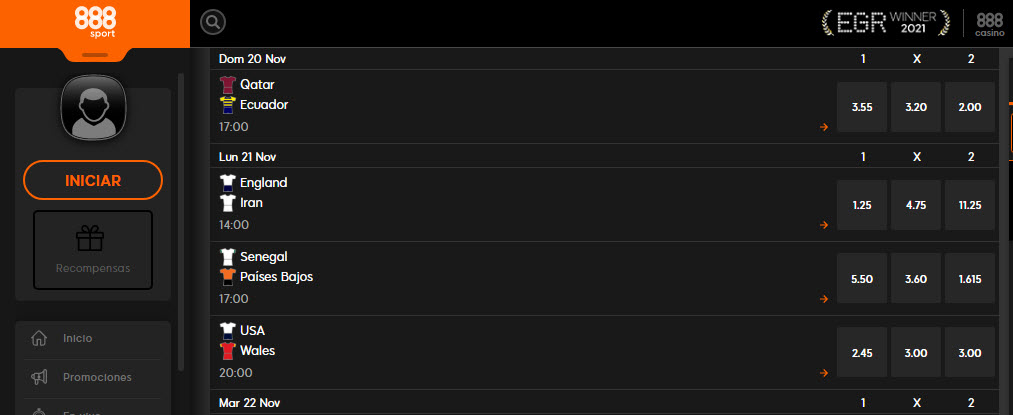
Task: Go to Inicio in sidebar
Action: (x=77, y=338)
